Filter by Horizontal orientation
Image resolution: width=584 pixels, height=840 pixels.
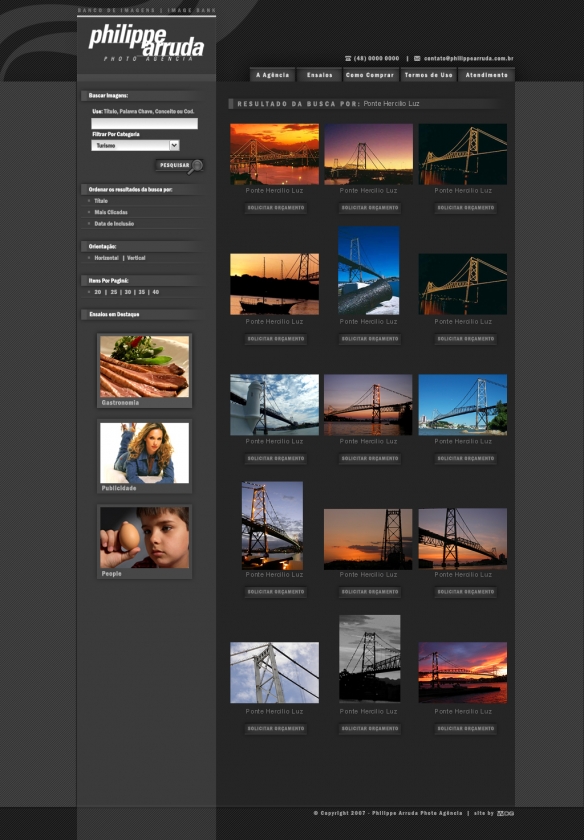tap(106, 258)
